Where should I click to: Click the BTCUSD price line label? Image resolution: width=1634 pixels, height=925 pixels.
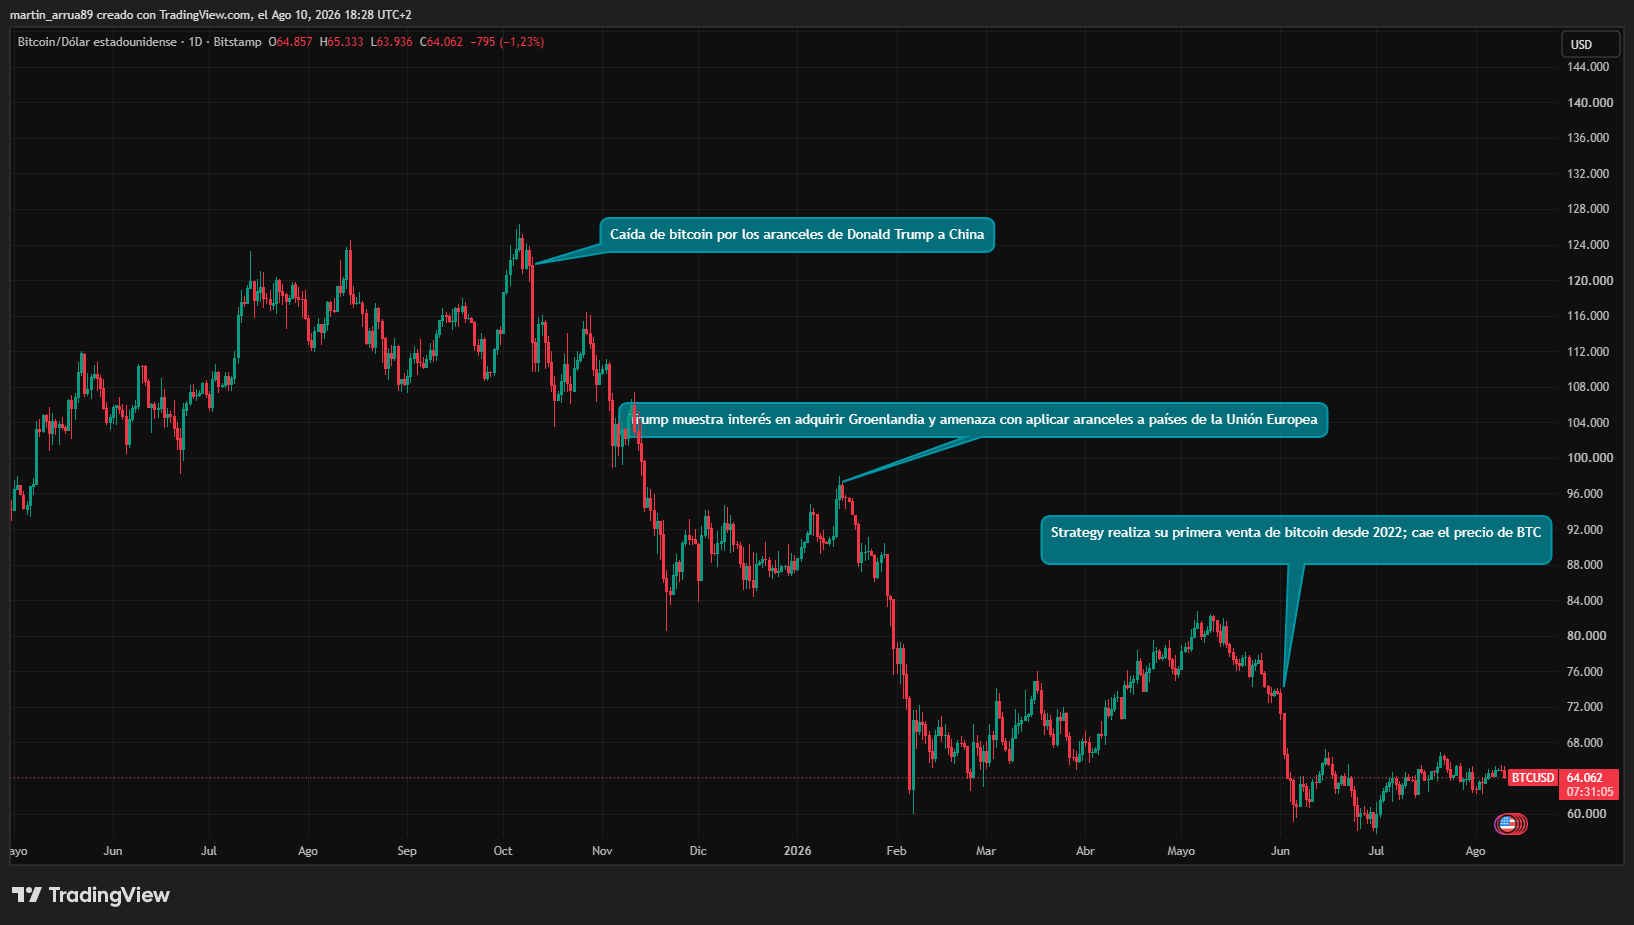click(1533, 778)
